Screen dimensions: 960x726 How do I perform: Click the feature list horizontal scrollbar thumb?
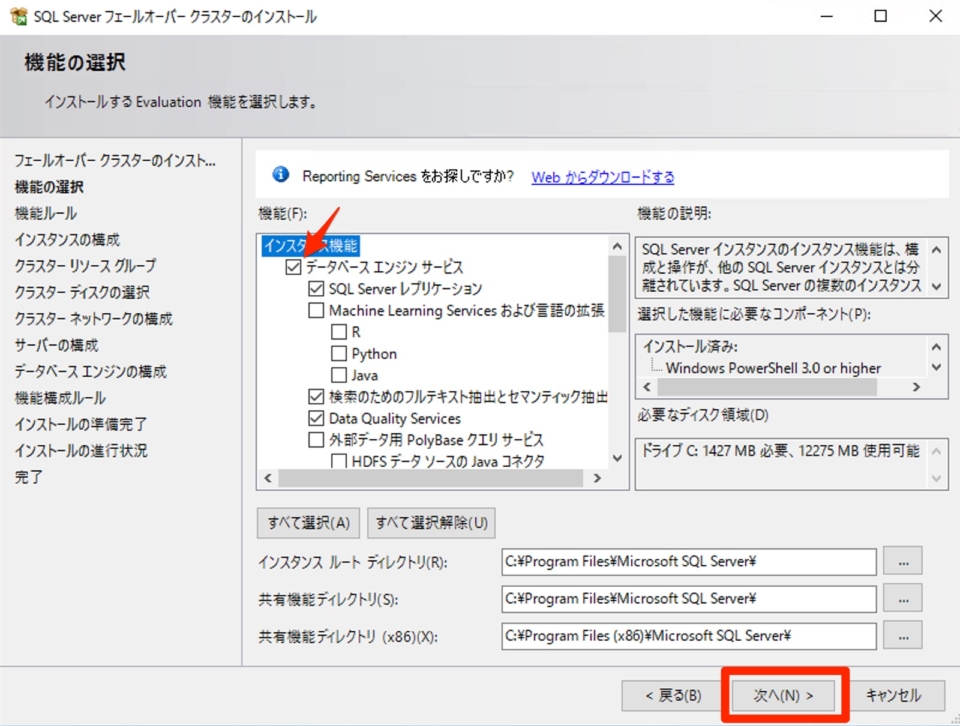click(430, 478)
